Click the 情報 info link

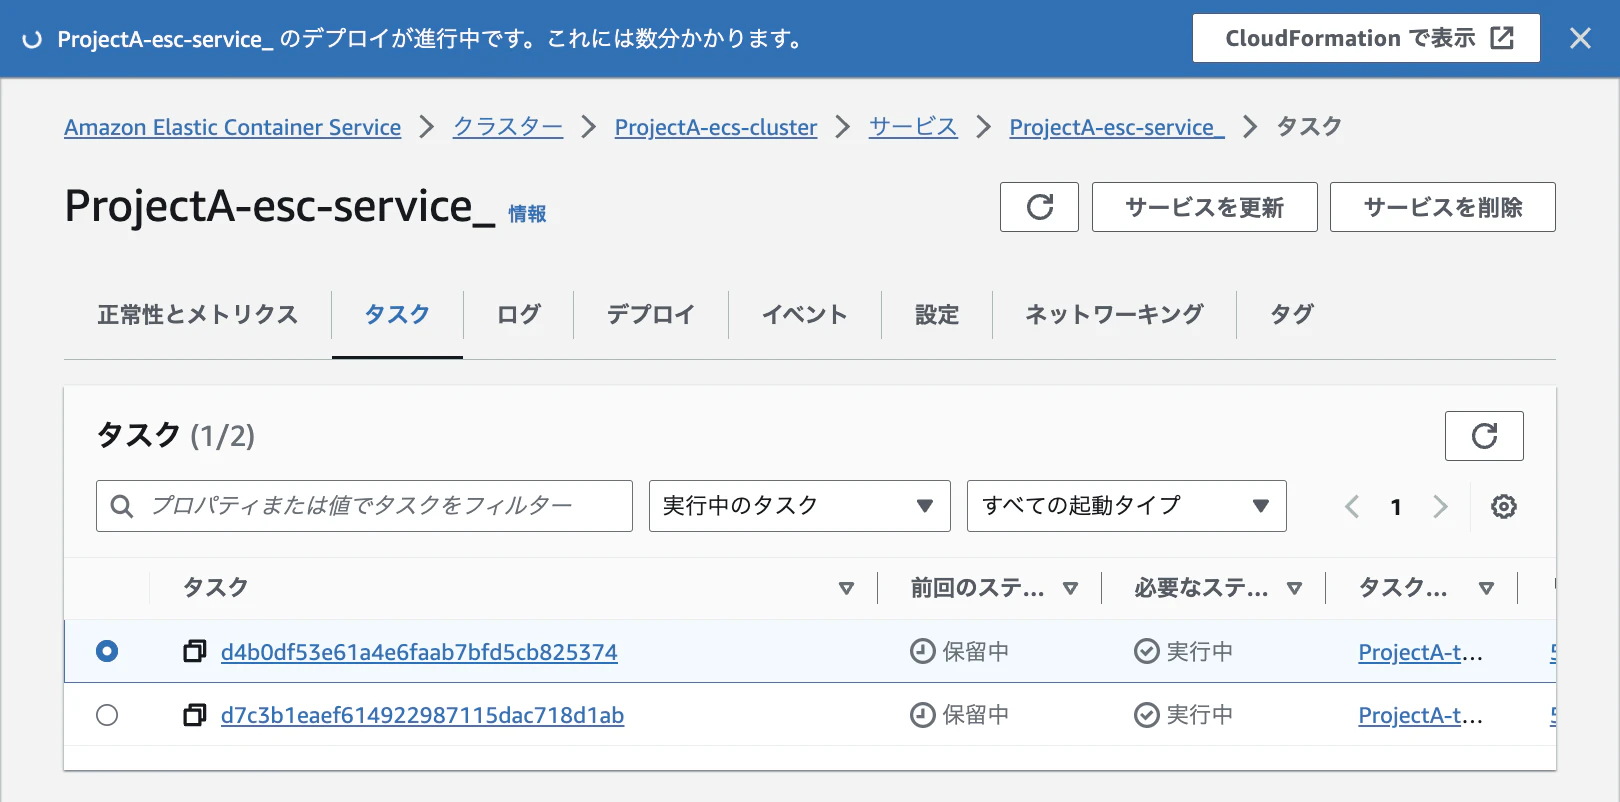pyautogui.click(x=527, y=214)
